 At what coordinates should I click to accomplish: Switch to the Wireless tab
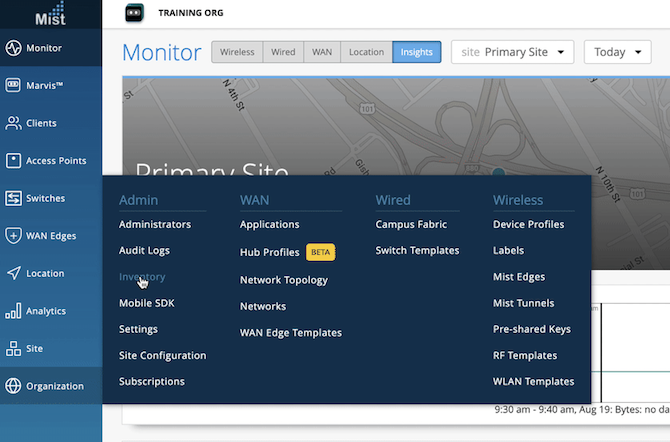pyautogui.click(x=237, y=52)
